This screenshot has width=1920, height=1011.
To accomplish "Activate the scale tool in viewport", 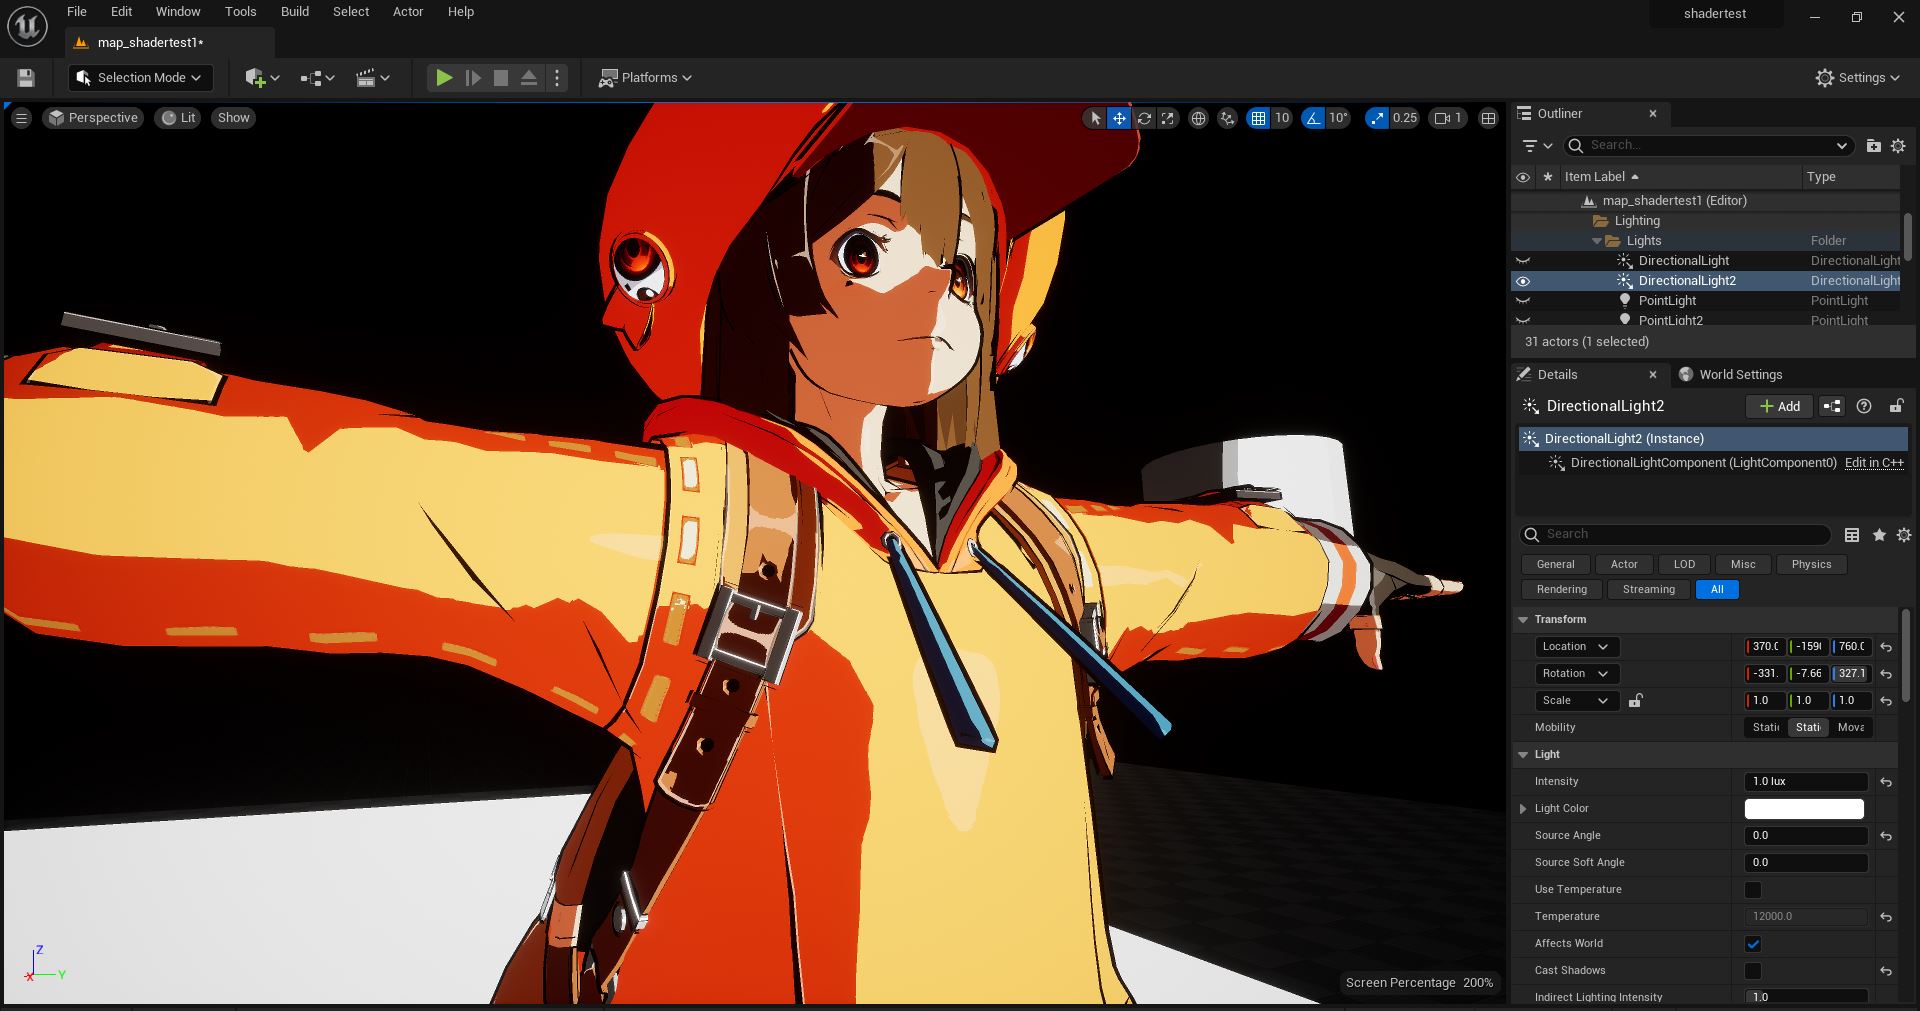I will [x=1167, y=118].
